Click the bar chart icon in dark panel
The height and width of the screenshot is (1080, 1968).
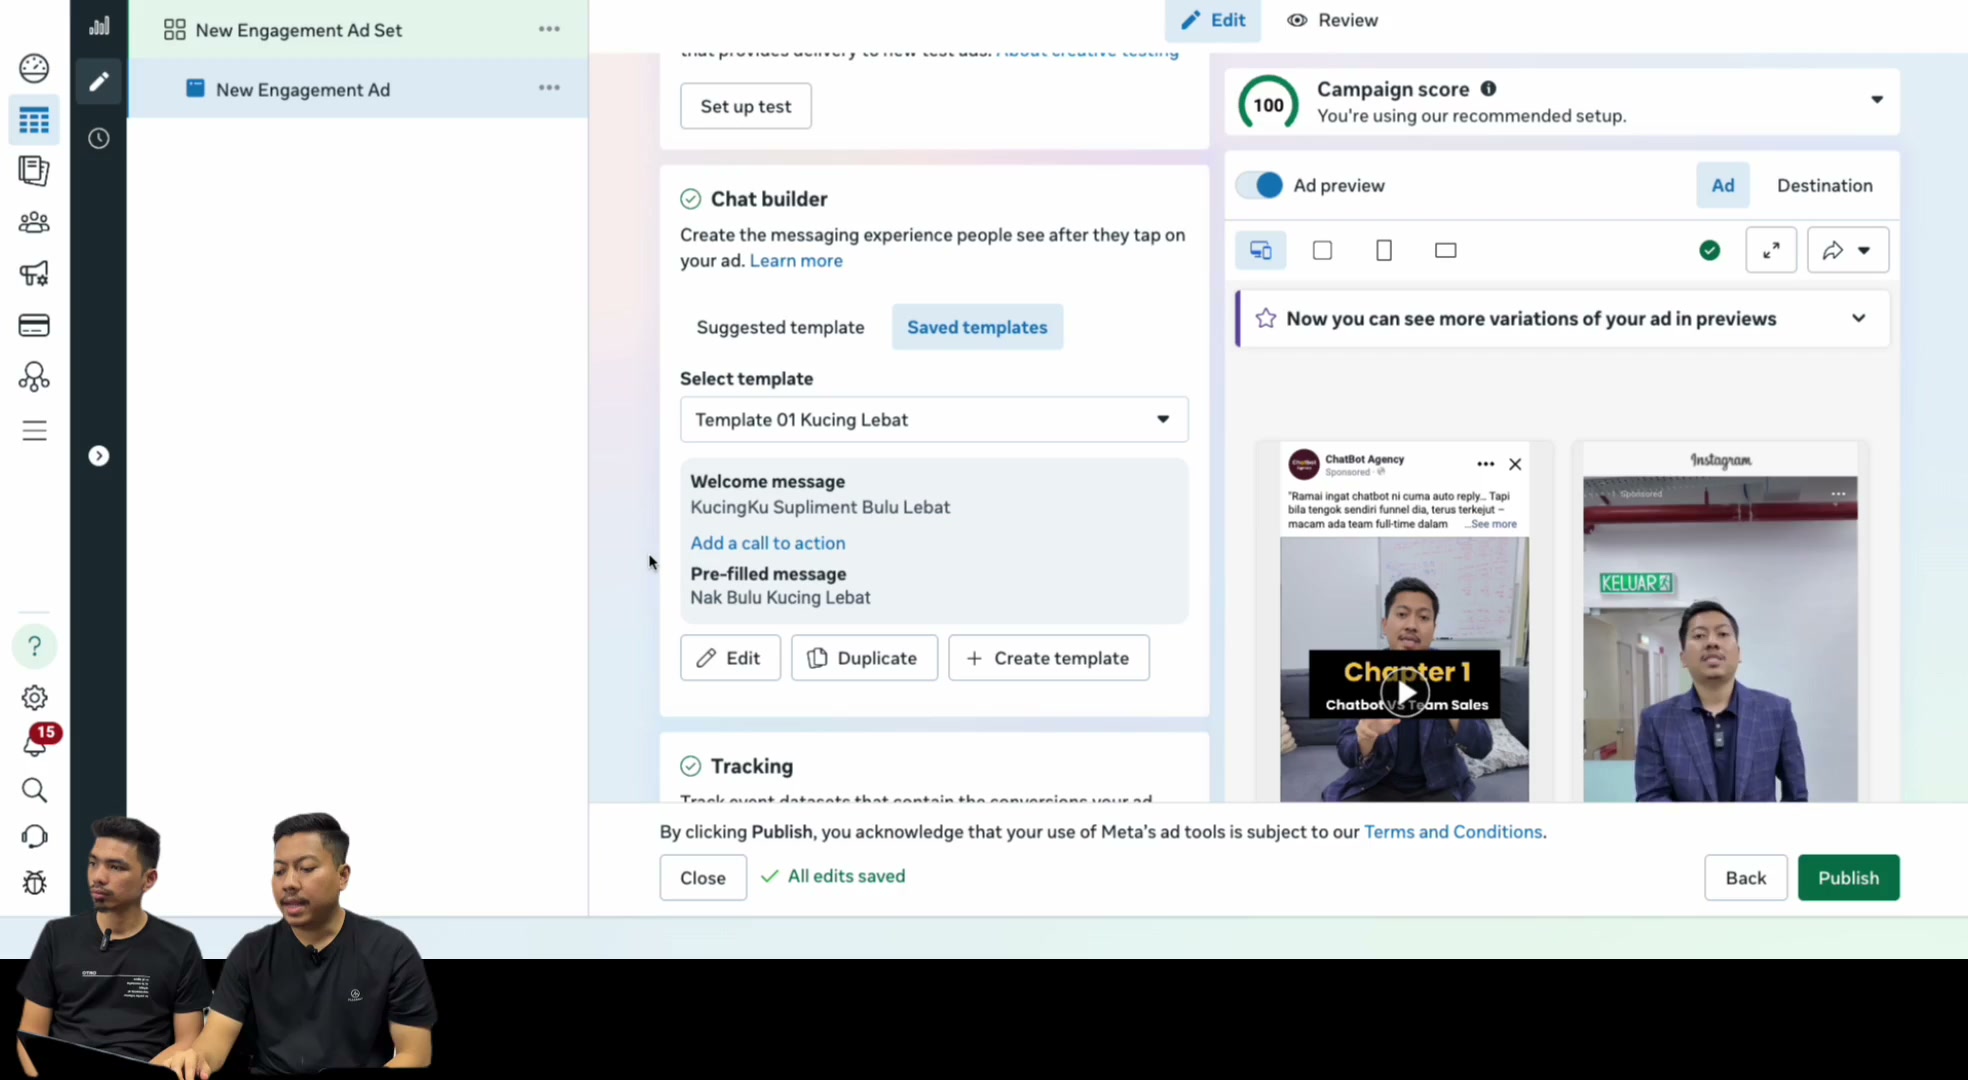[x=99, y=26]
